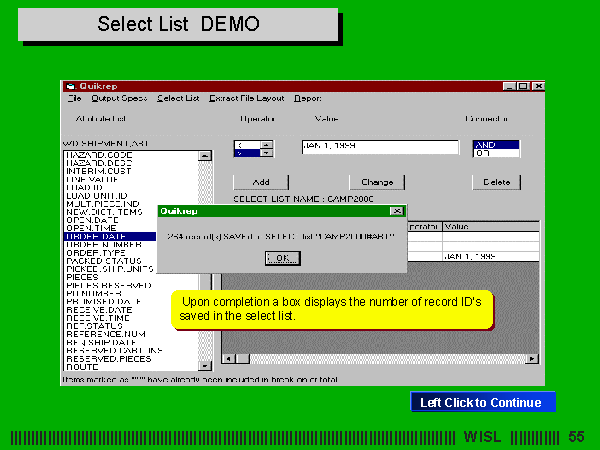Select the AND connector option
Viewport: 600px width, 450px height.
(496, 144)
